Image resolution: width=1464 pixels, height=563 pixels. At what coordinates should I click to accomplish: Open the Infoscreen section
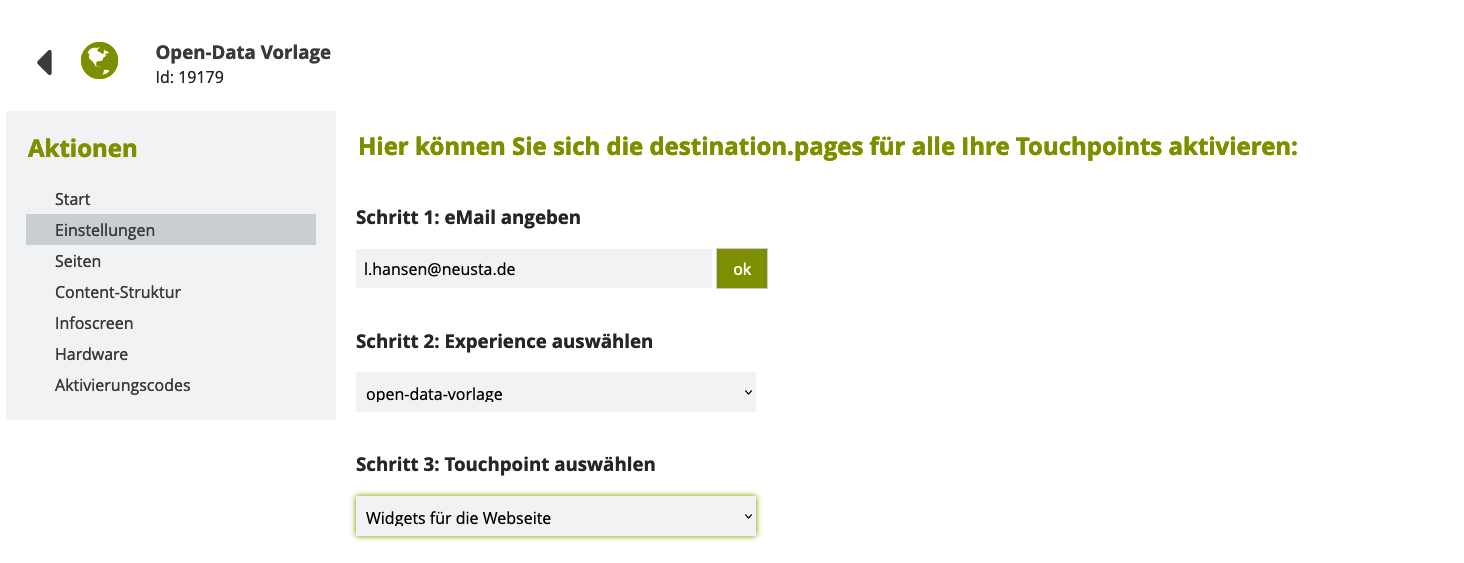[x=171, y=323]
